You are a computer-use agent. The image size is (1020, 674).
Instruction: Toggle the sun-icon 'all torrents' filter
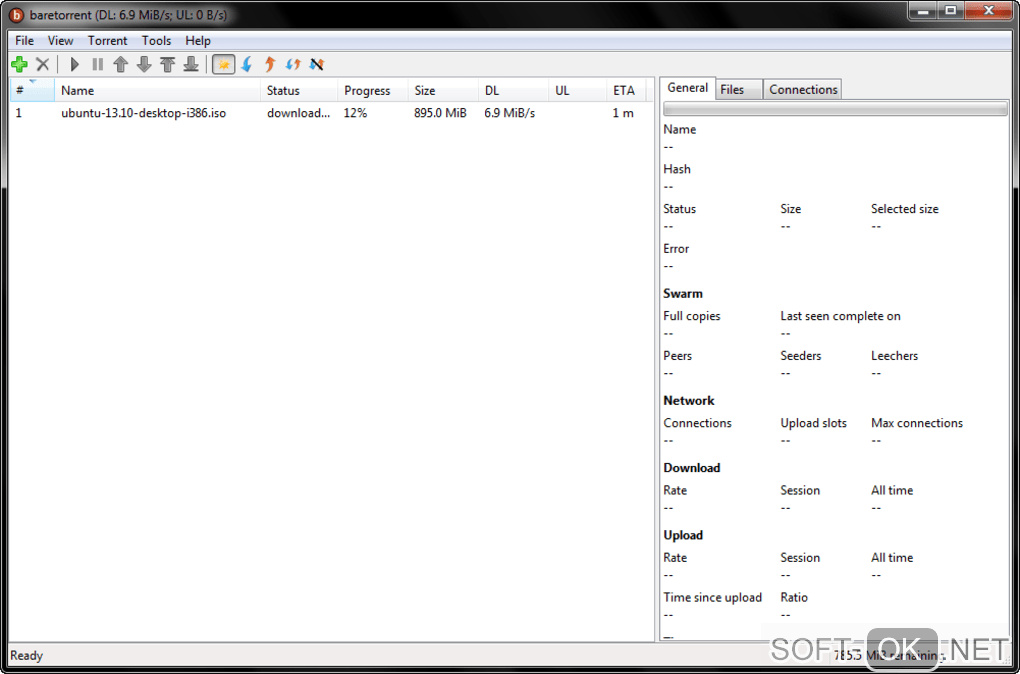pos(224,64)
